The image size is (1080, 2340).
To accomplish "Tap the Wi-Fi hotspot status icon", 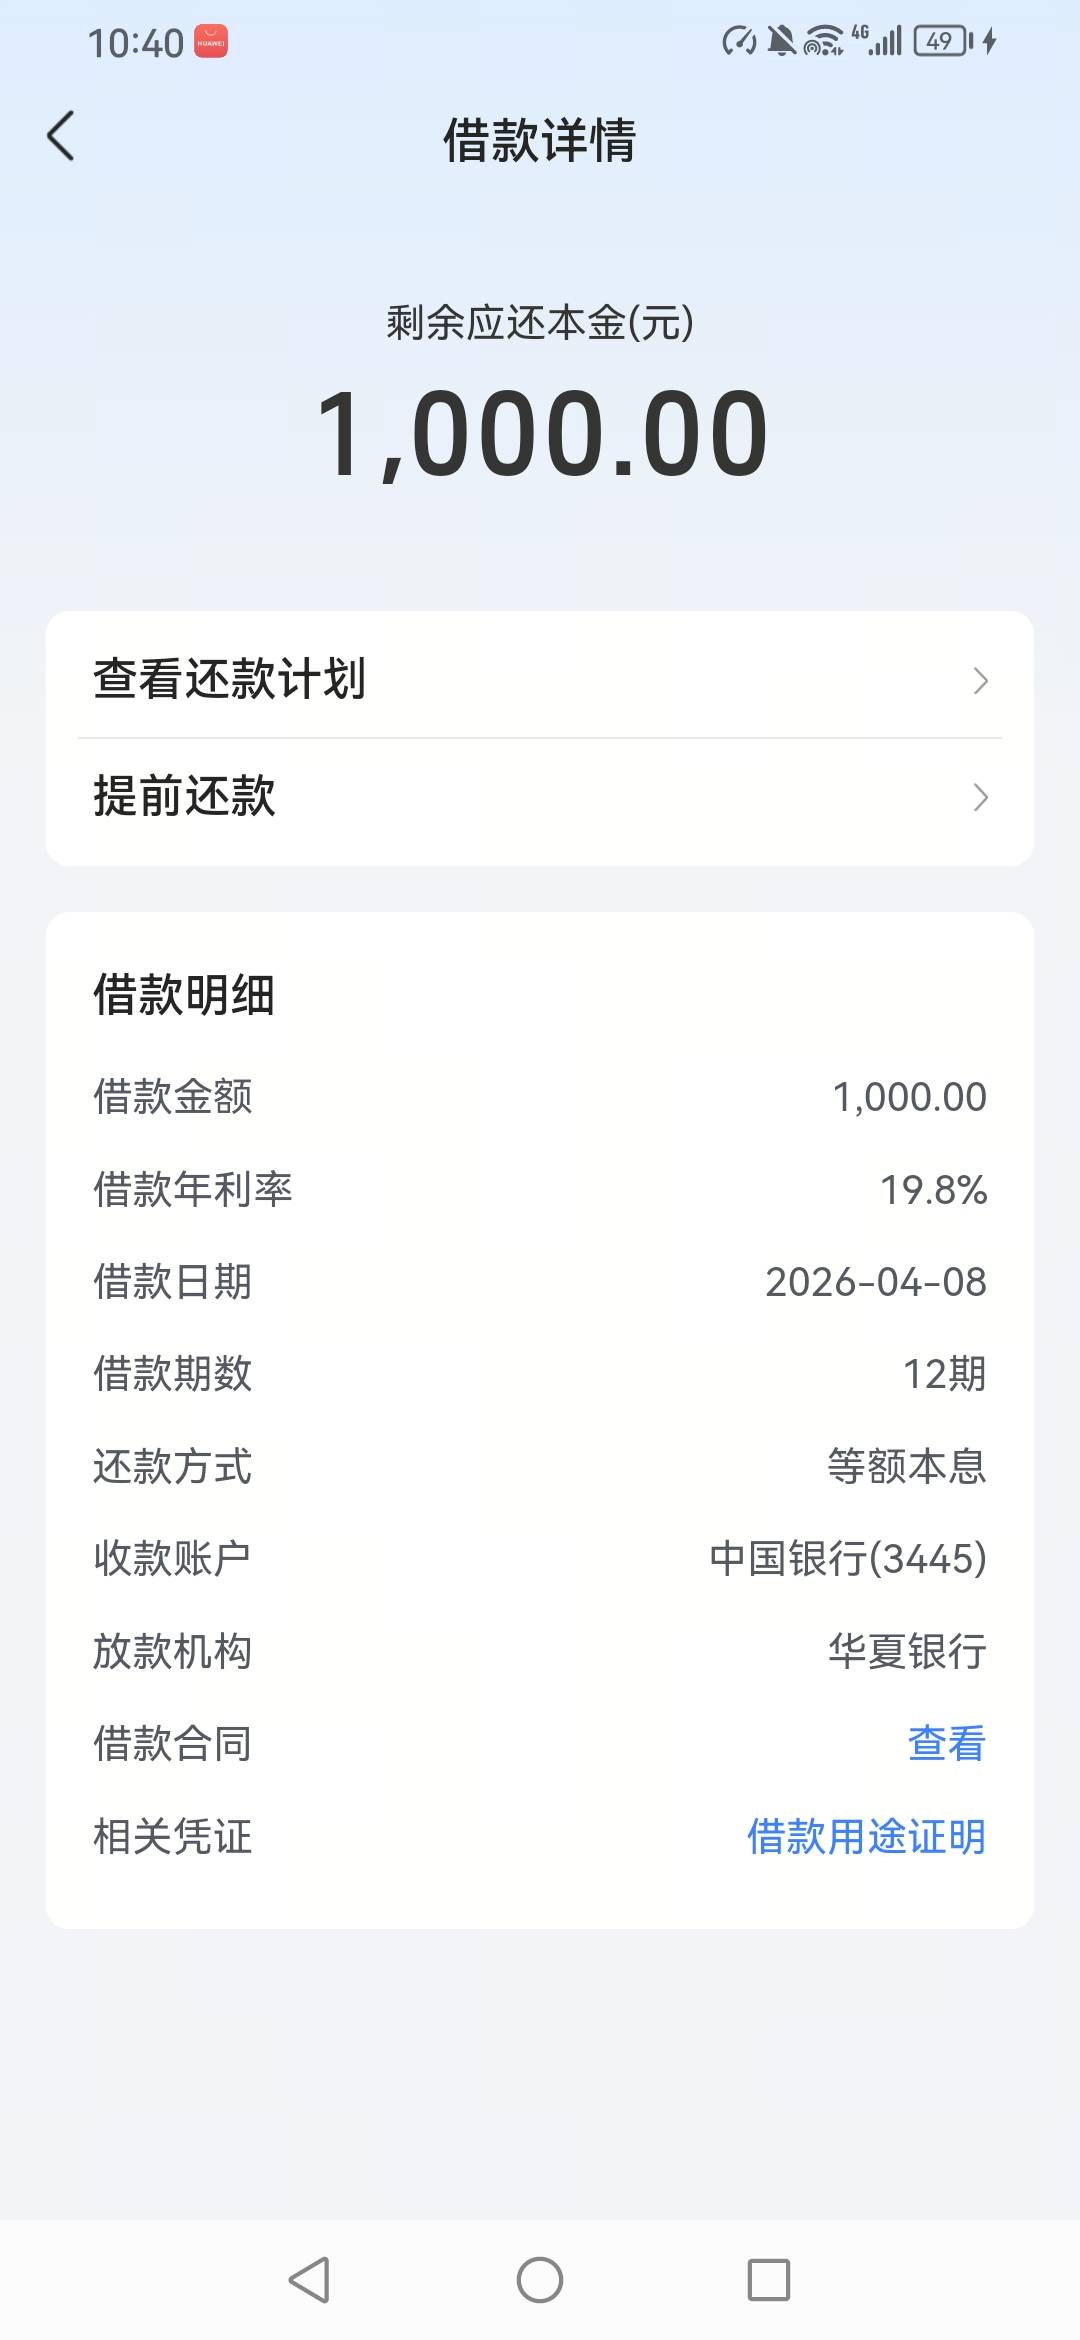I will point(823,42).
